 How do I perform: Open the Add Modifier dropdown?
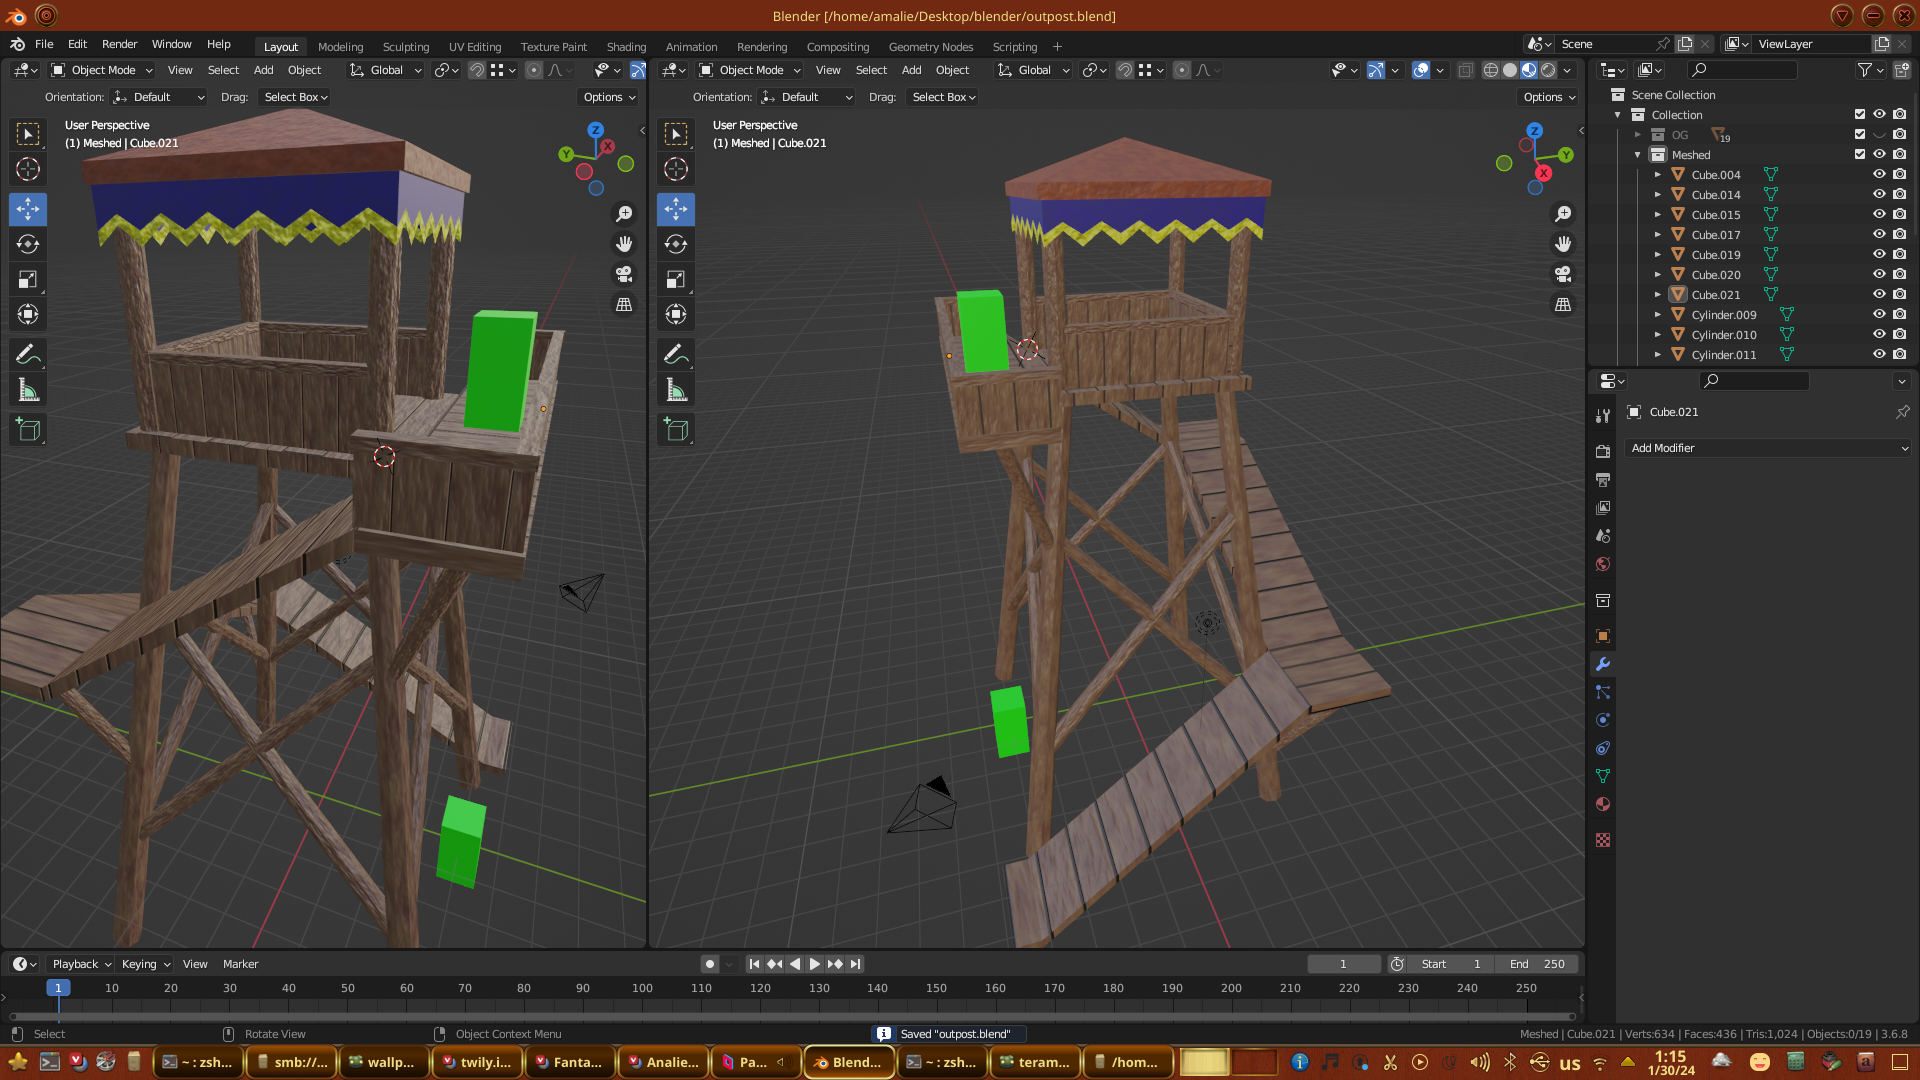coord(1768,448)
